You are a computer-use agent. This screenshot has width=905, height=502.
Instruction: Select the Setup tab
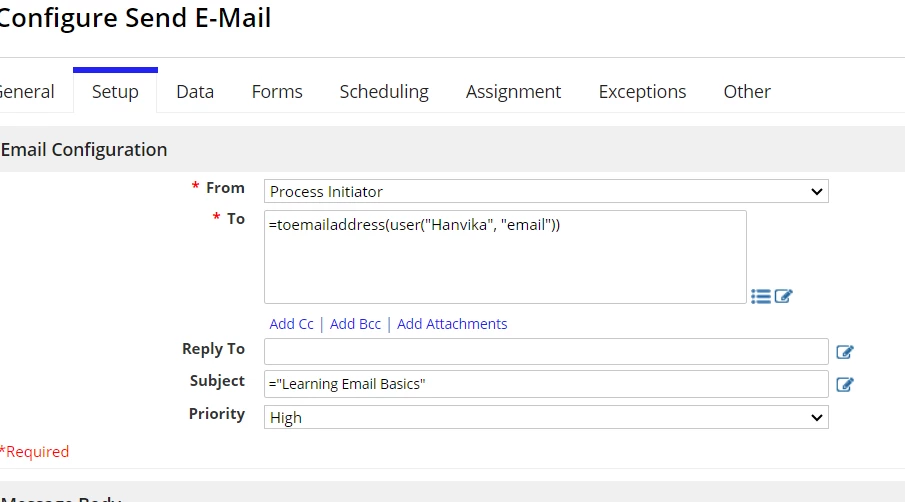tap(115, 92)
